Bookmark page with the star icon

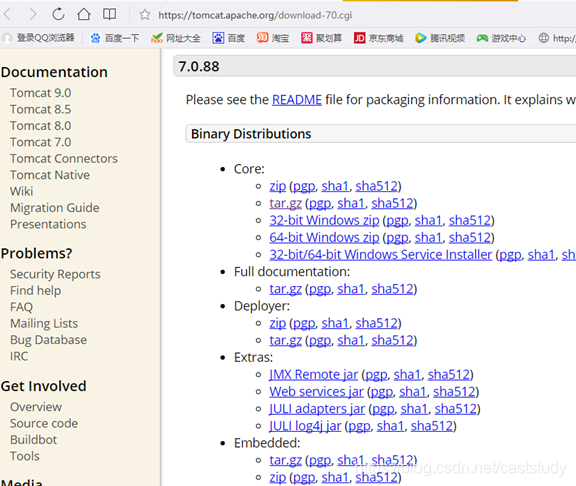pyautogui.click(x=144, y=15)
